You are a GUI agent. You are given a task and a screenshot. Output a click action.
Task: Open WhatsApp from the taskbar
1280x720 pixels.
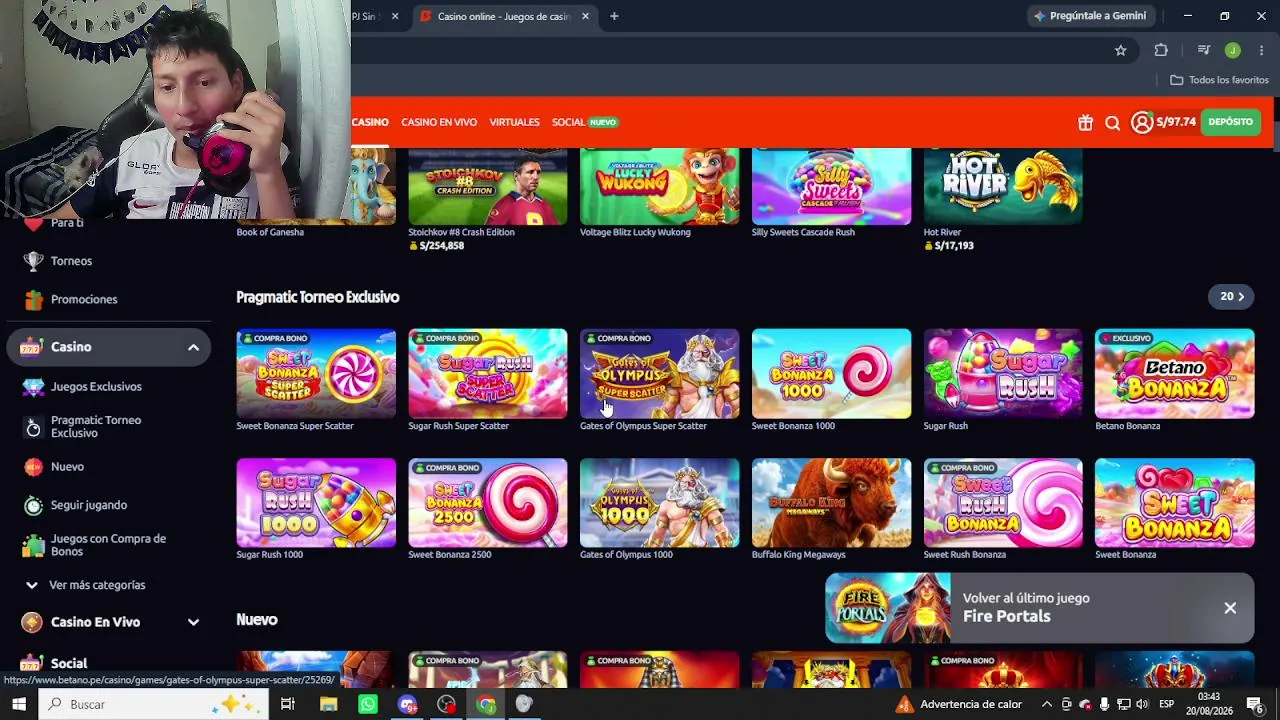coord(367,704)
